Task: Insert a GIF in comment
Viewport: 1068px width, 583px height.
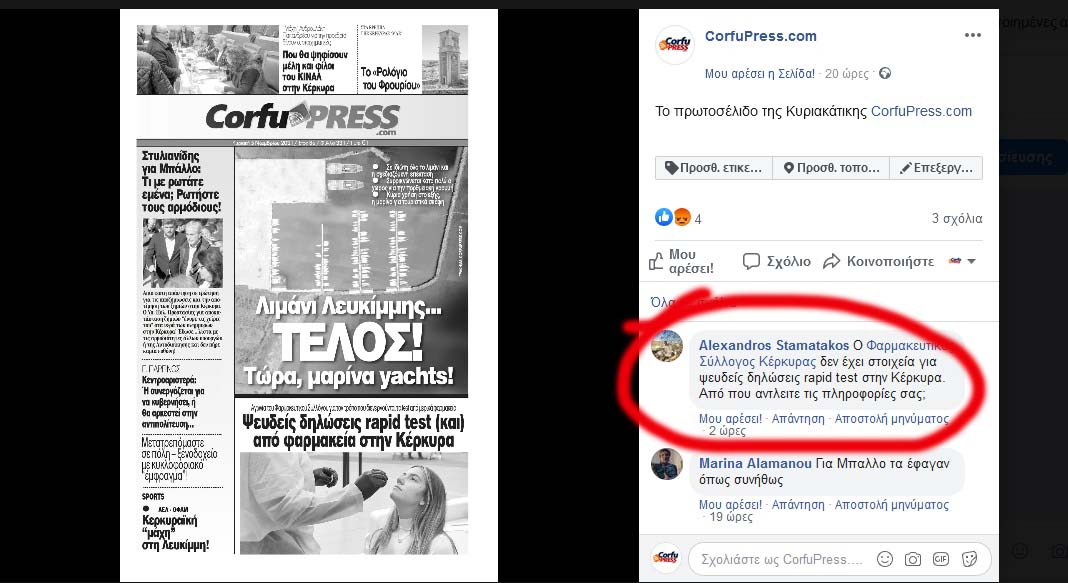Action: [941, 559]
